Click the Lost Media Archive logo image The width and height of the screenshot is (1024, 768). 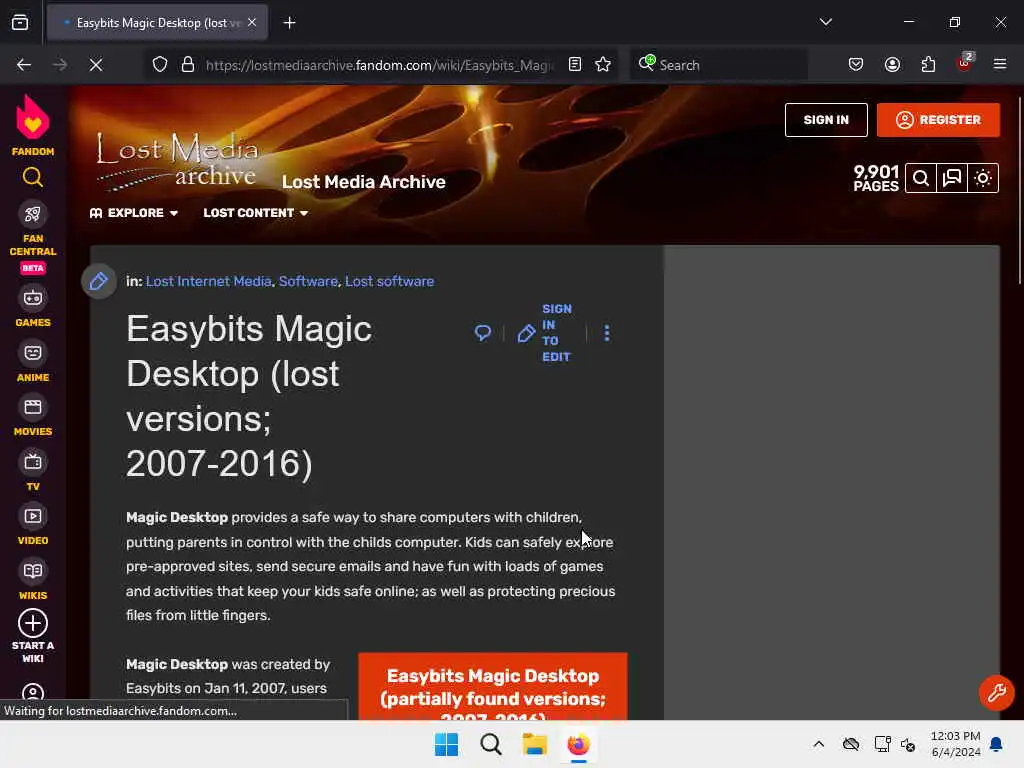(x=177, y=161)
